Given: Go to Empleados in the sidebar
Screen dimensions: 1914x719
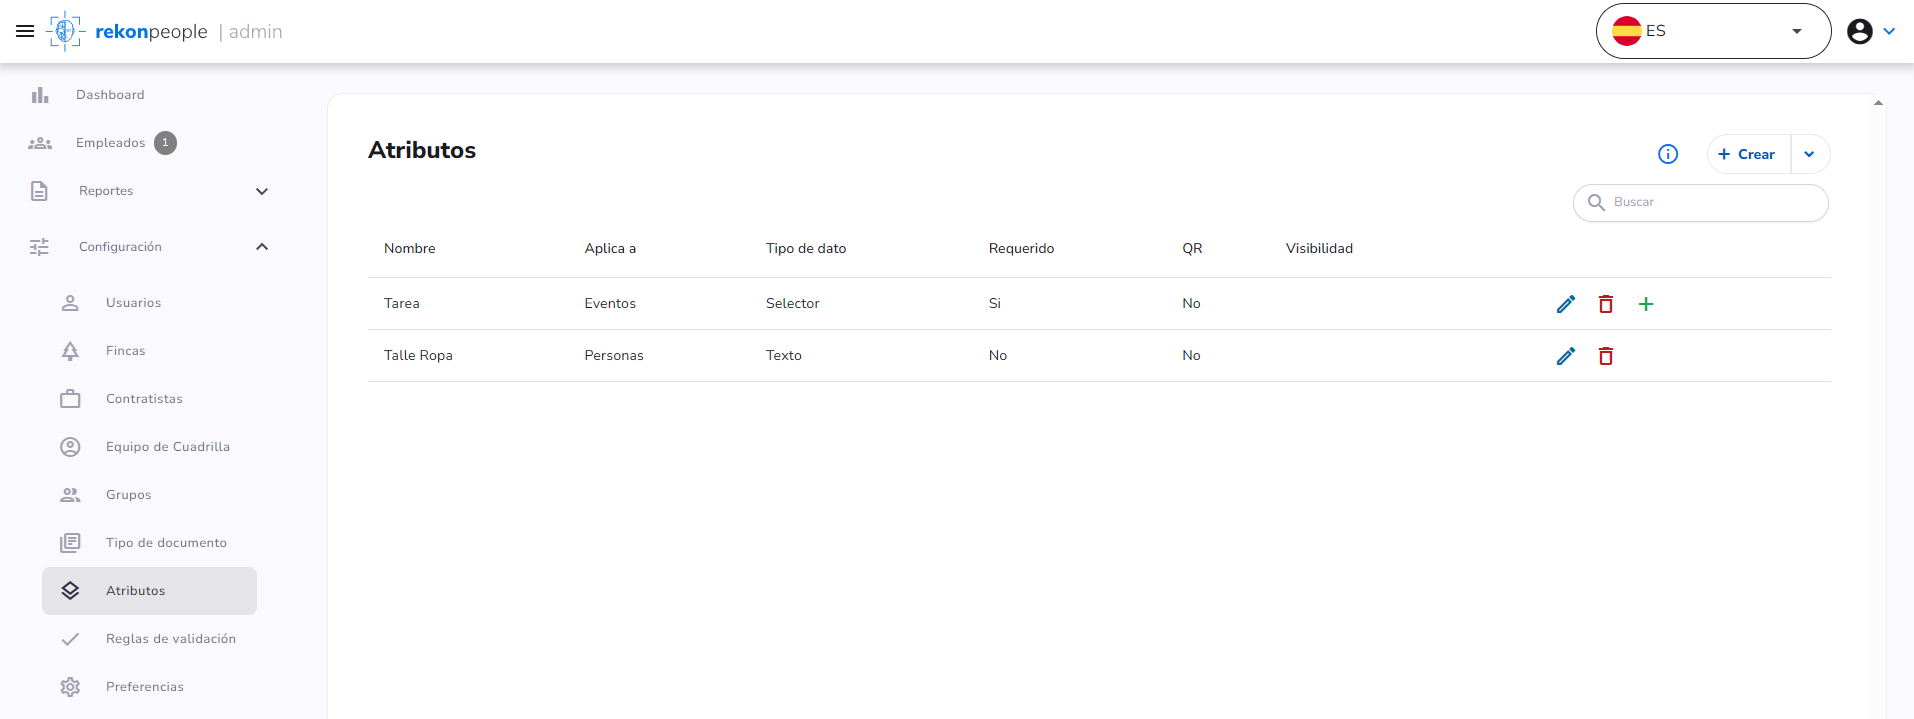Looking at the screenshot, I should (x=110, y=143).
